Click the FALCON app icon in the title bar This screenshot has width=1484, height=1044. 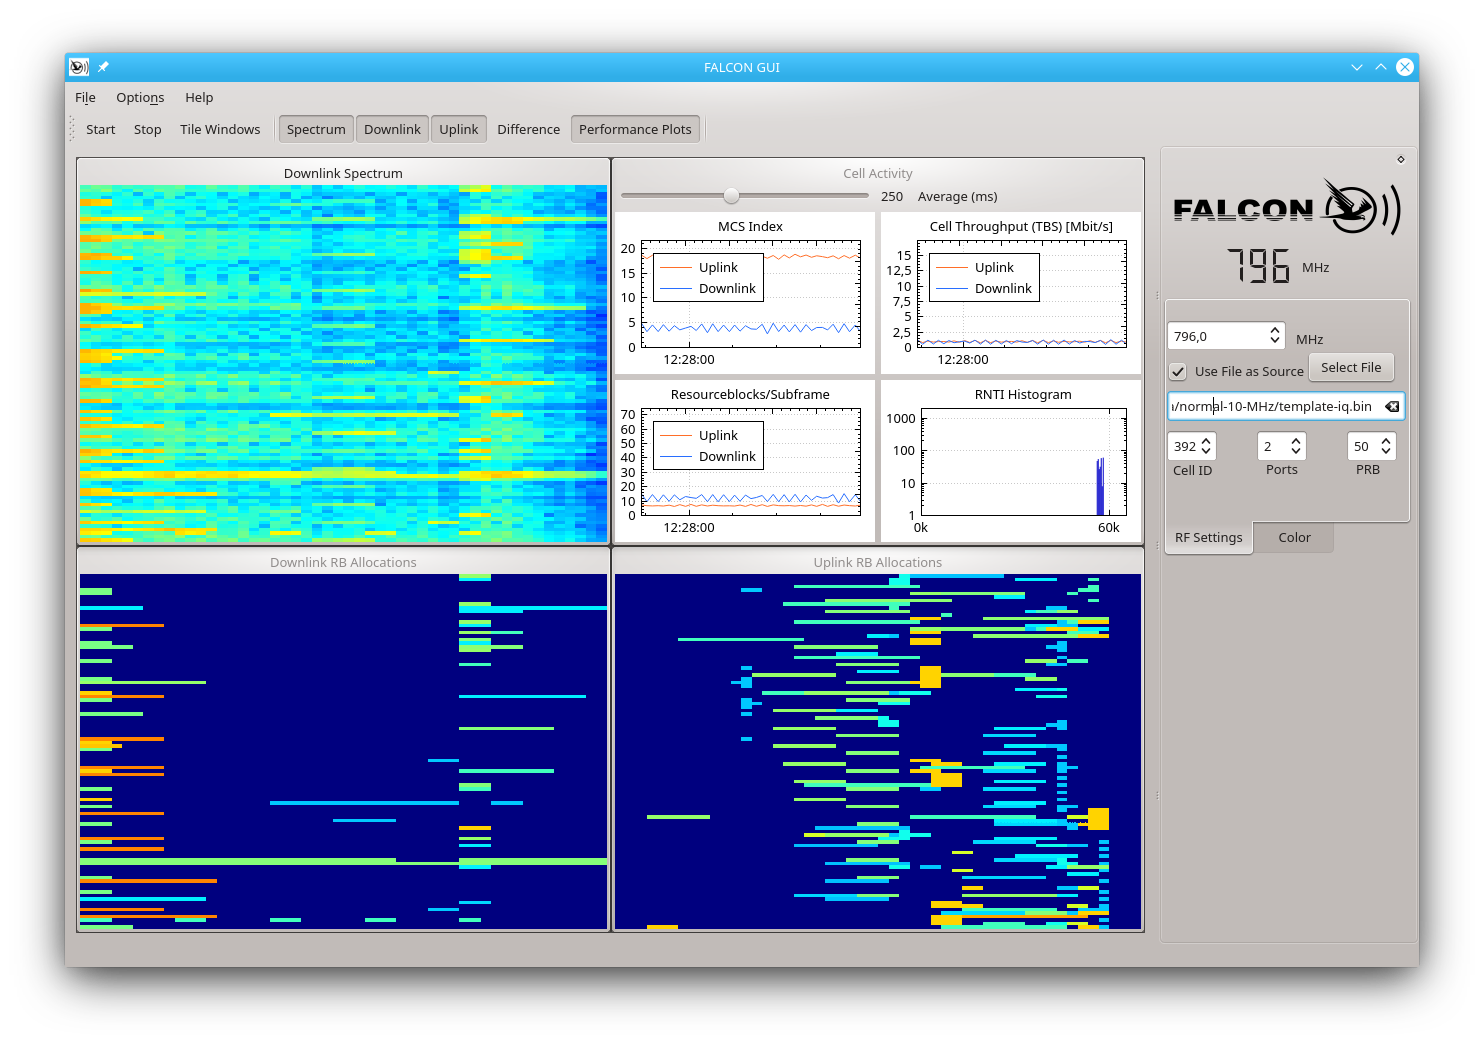click(x=79, y=67)
